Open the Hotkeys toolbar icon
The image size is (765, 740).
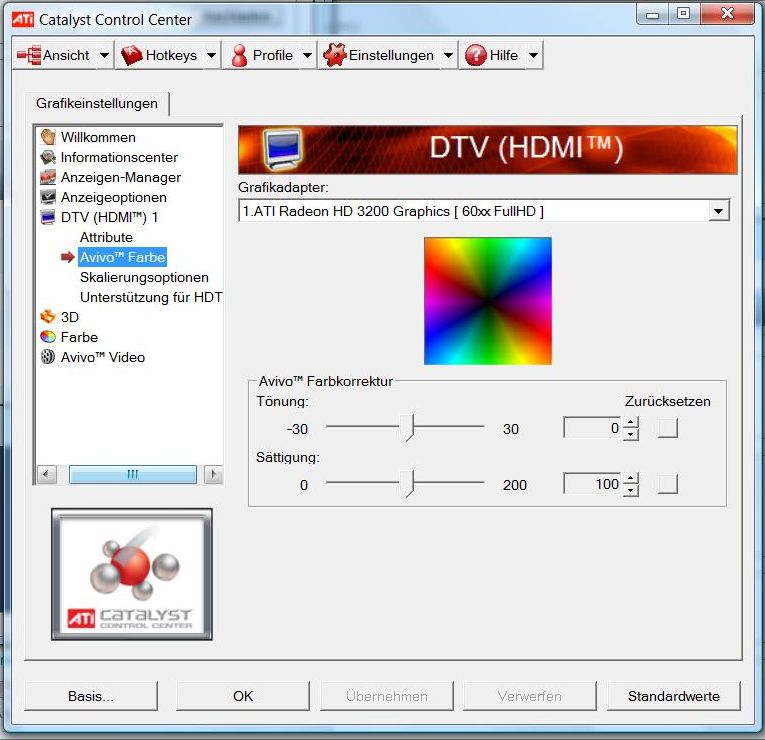pyautogui.click(x=132, y=56)
